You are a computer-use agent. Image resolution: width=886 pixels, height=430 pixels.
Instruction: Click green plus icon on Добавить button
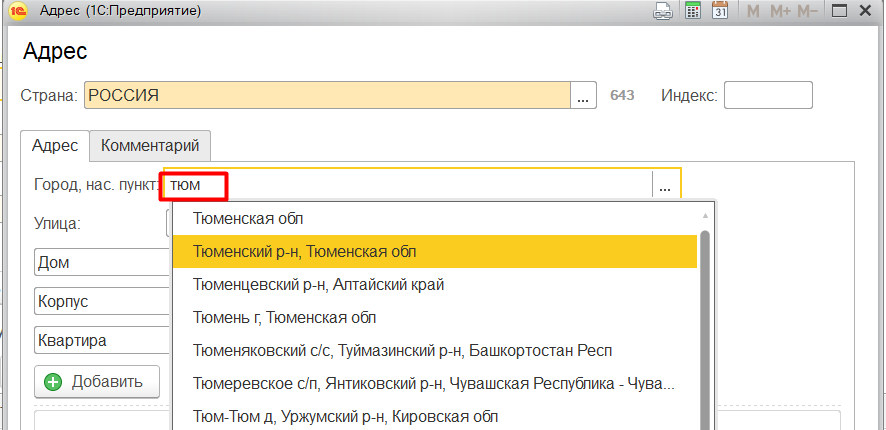tap(53, 381)
